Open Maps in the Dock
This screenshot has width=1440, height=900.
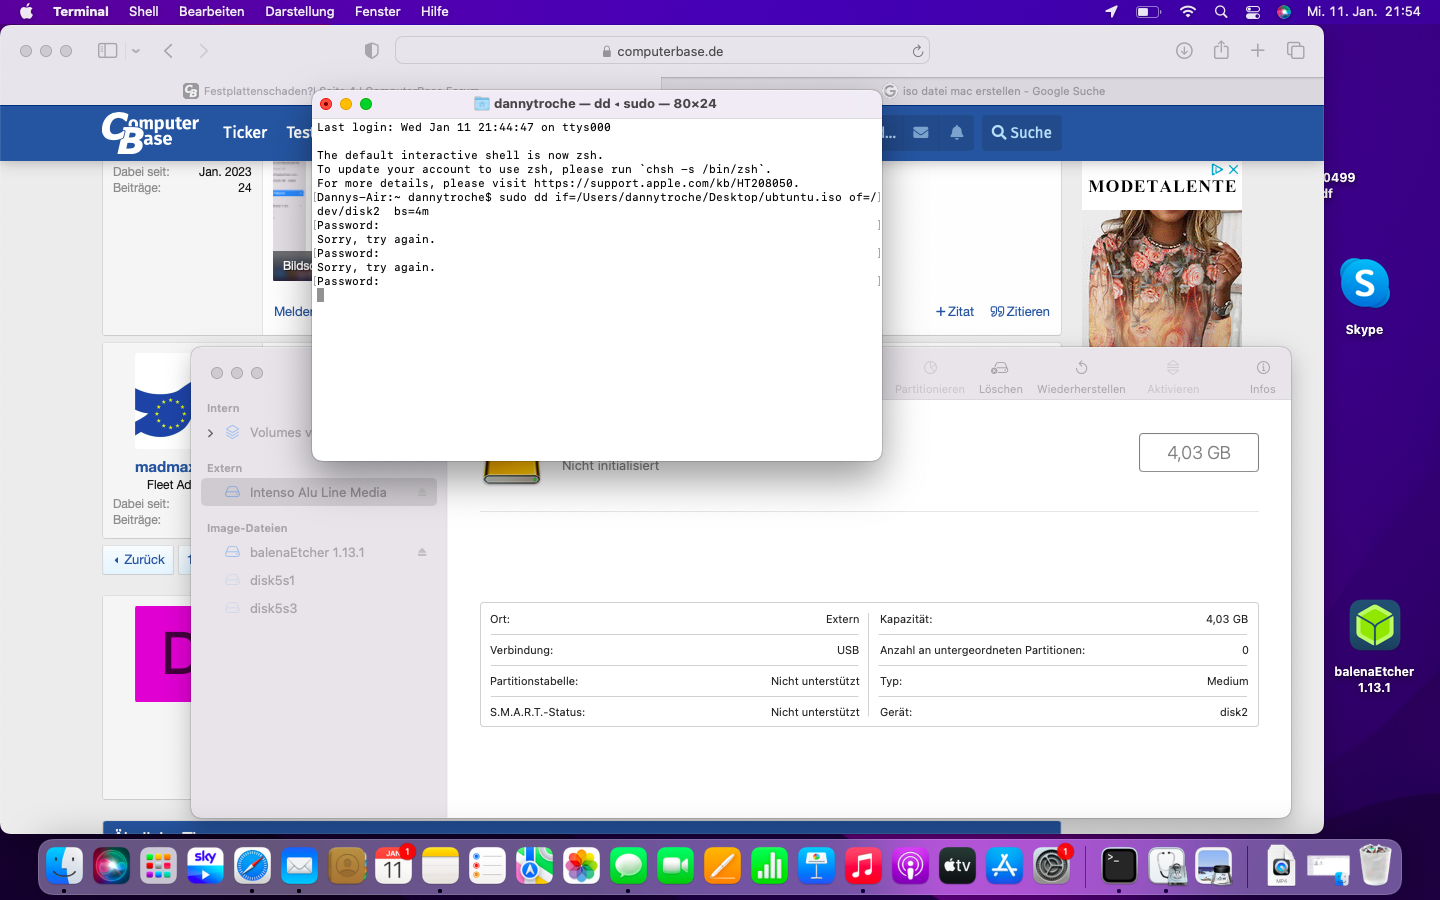tap(534, 866)
